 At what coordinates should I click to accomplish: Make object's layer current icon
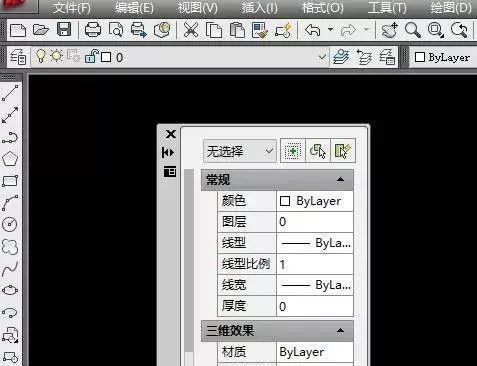pos(341,57)
